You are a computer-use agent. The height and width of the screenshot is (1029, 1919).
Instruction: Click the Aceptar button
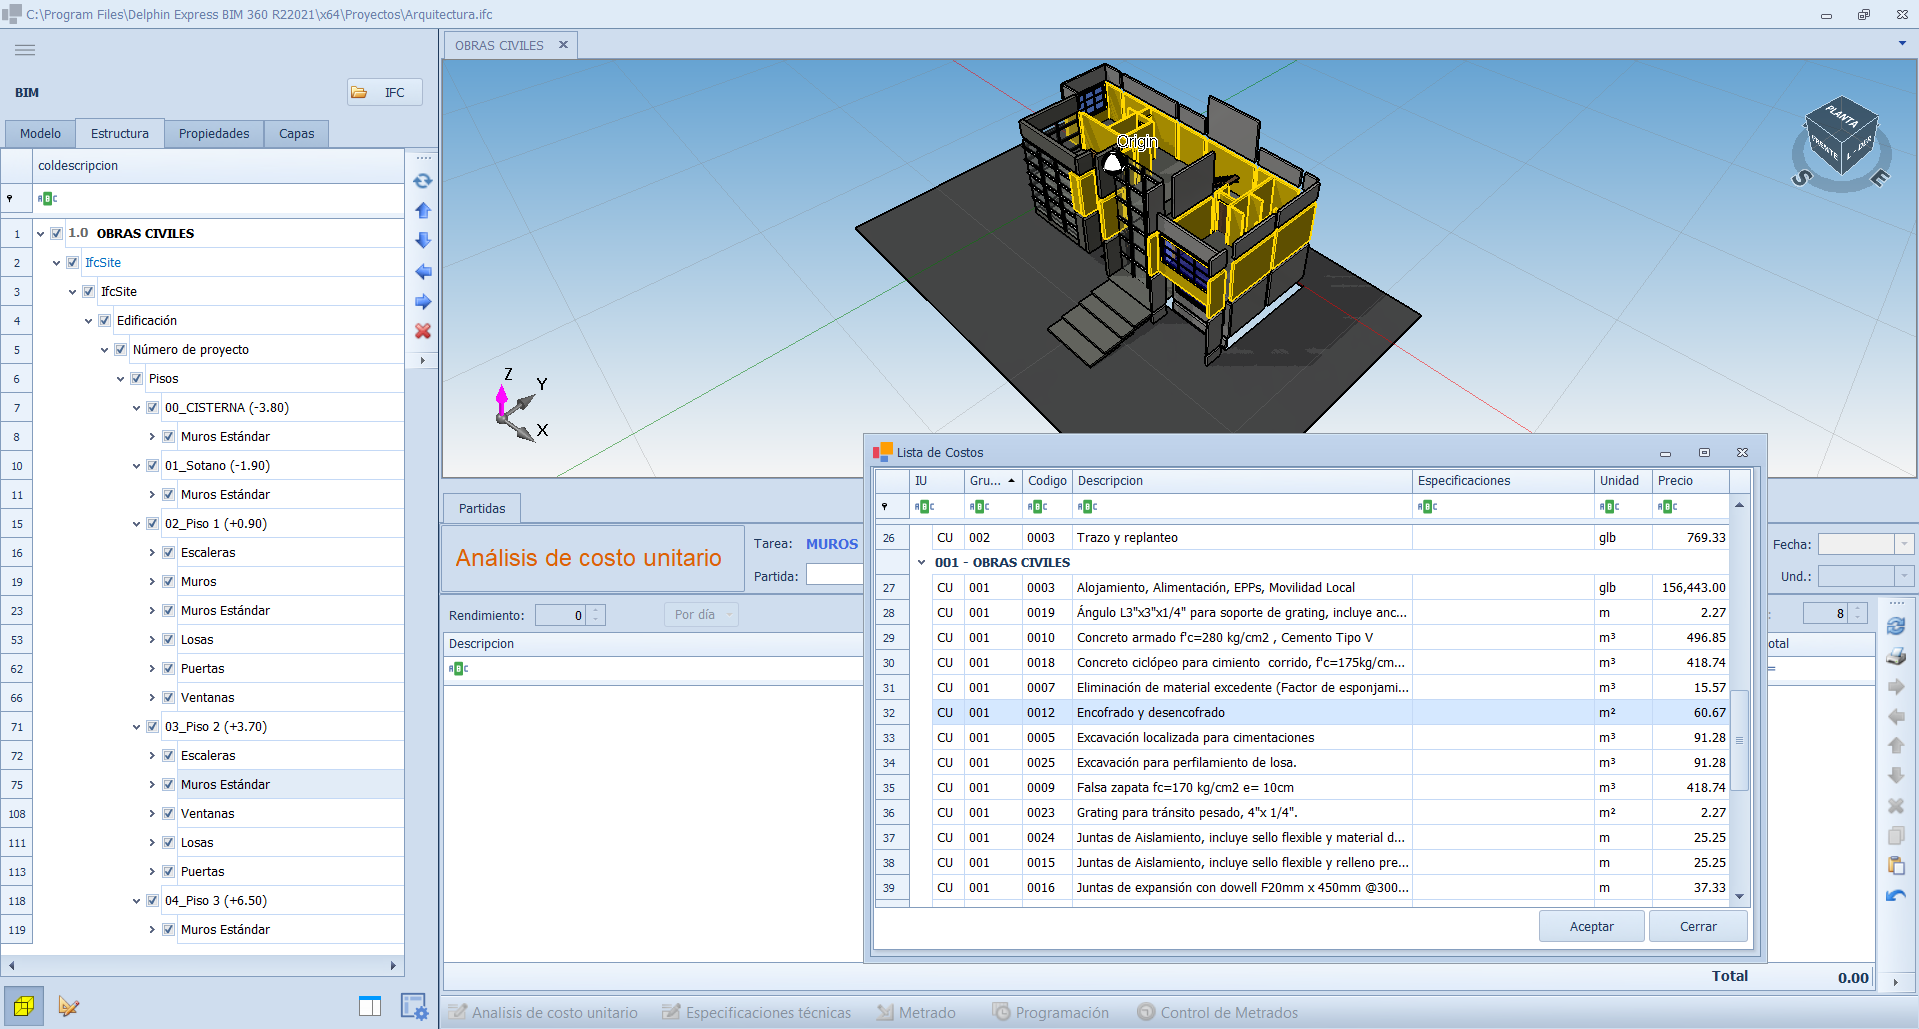pos(1591,927)
